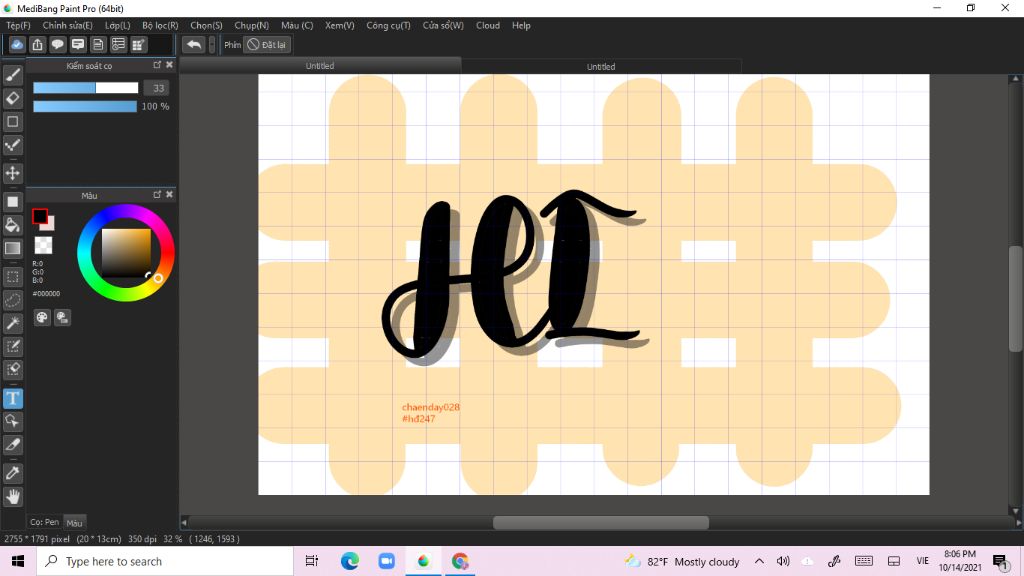Open the Chụp(N) menu
The image size is (1024, 576).
click(251, 25)
